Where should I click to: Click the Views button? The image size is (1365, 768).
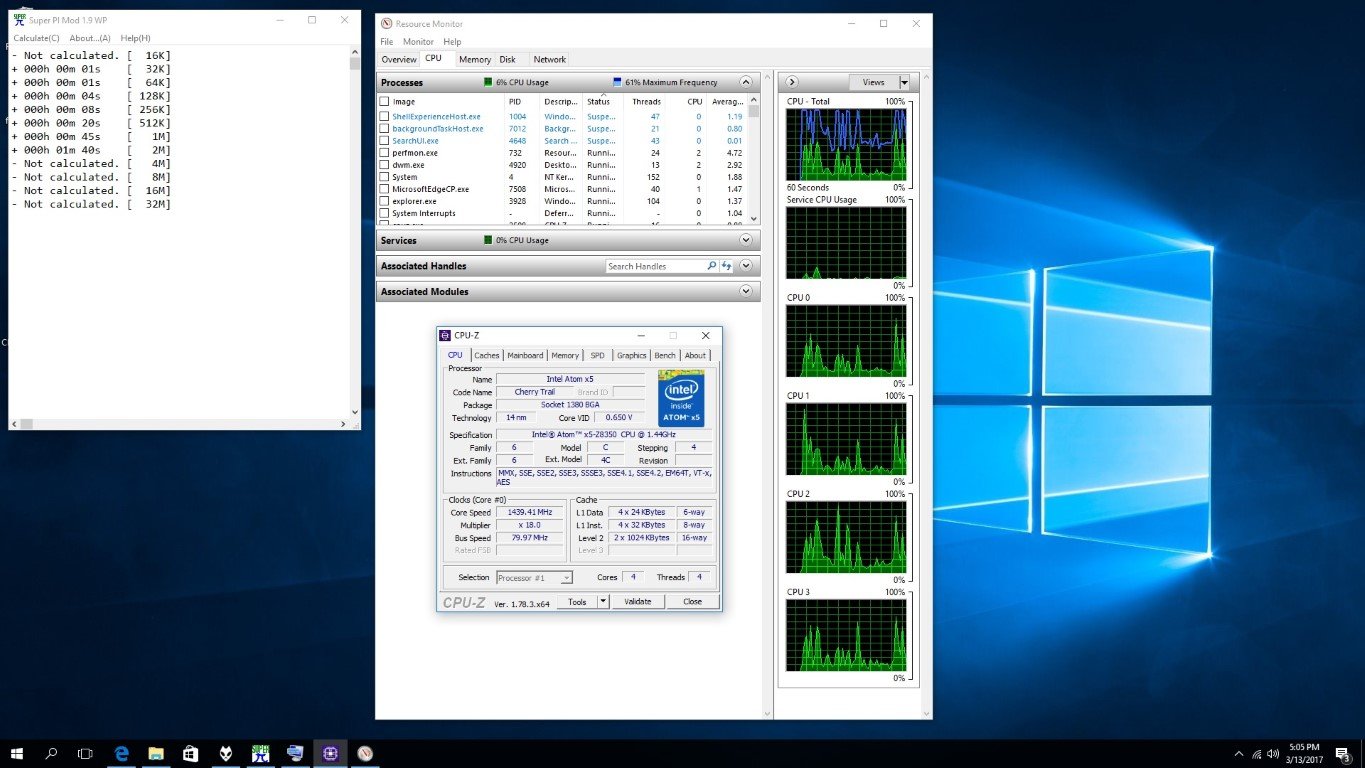click(x=873, y=82)
